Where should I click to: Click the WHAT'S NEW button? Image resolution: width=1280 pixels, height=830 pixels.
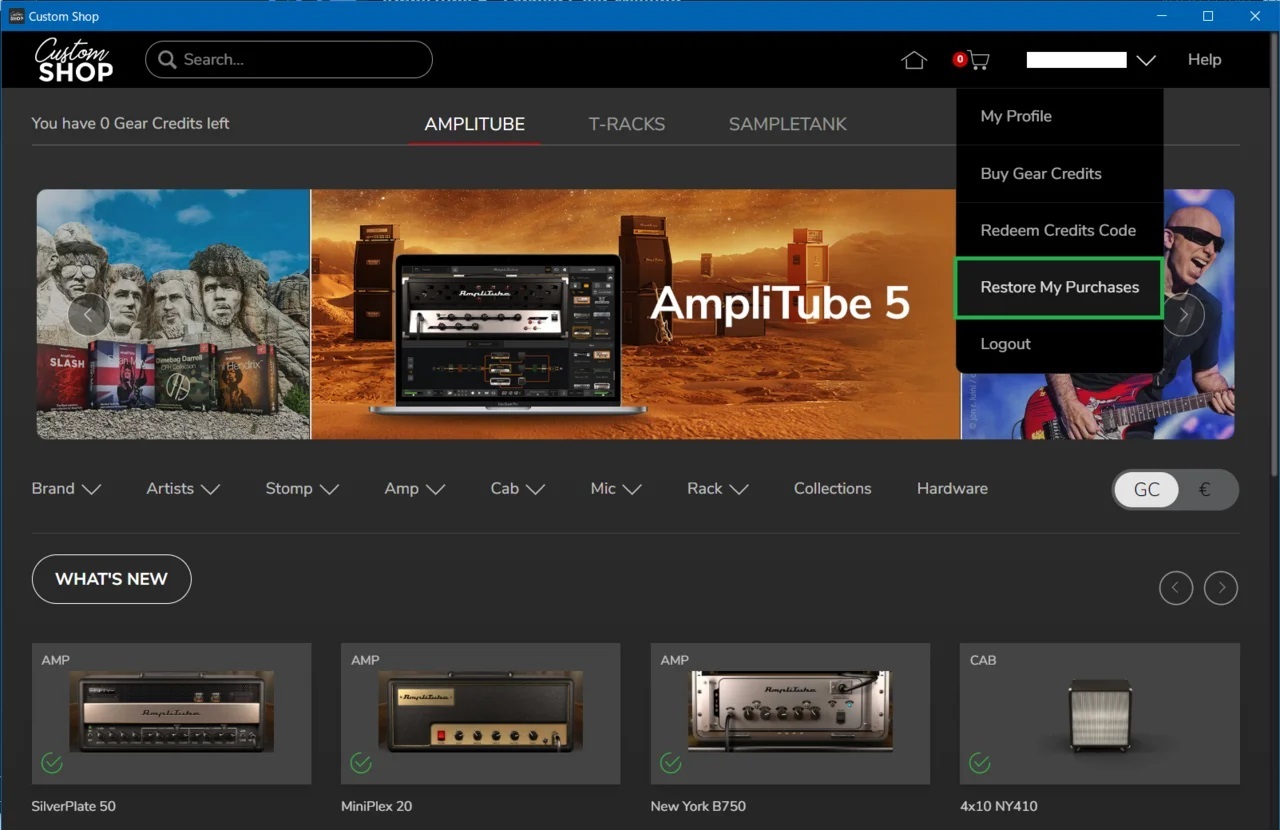coord(111,579)
